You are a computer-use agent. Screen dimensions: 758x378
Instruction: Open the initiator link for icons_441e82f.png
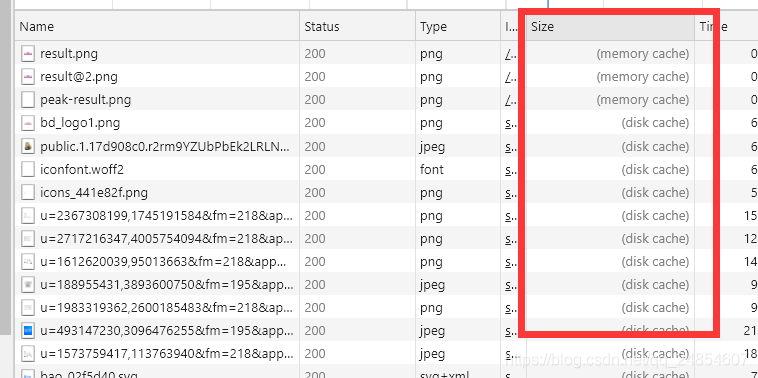coord(510,193)
